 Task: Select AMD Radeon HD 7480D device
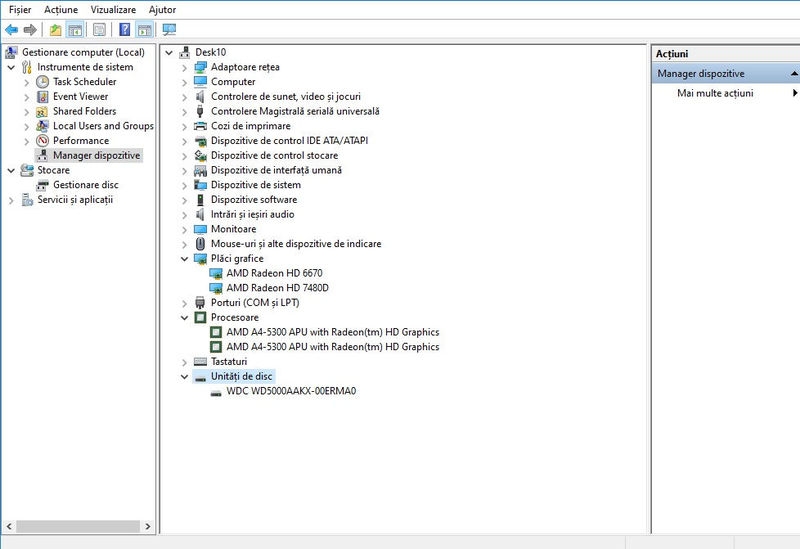click(278, 288)
